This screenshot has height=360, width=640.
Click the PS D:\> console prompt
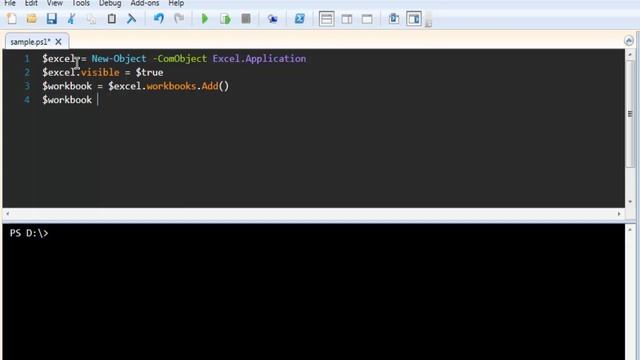click(29, 233)
